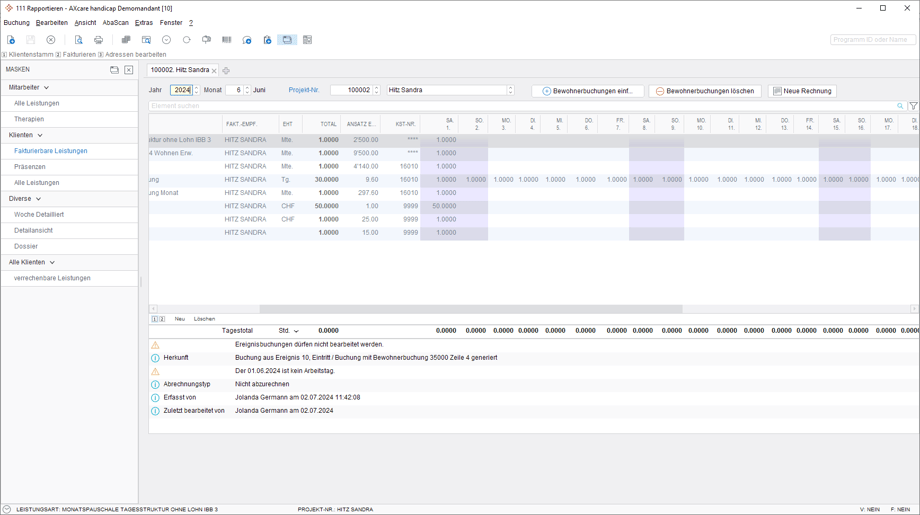Open the Fenster menu

pyautogui.click(x=171, y=22)
